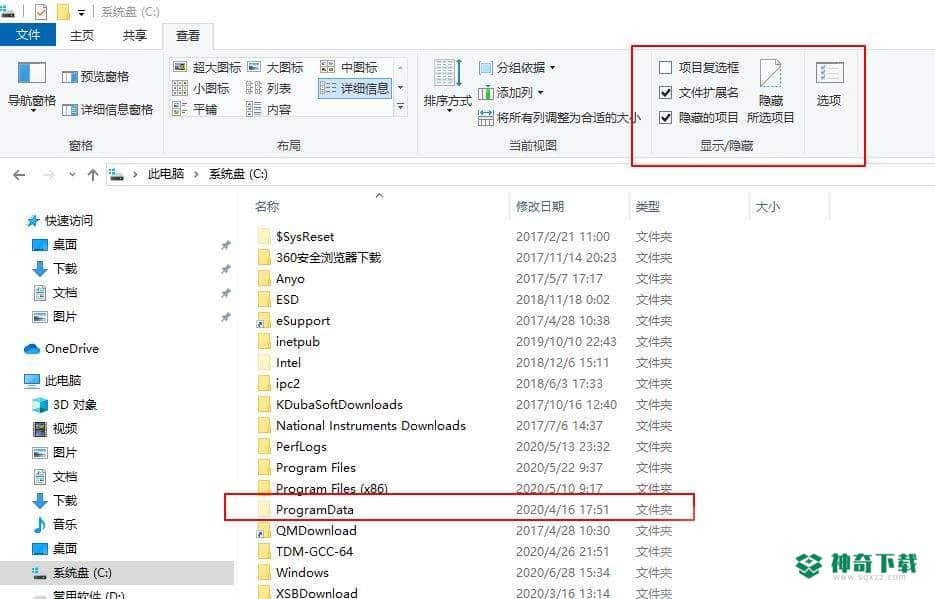Screen dimensions: 935x599
Task: Click the 隐藏所选项目 button
Action: (x=770, y=92)
